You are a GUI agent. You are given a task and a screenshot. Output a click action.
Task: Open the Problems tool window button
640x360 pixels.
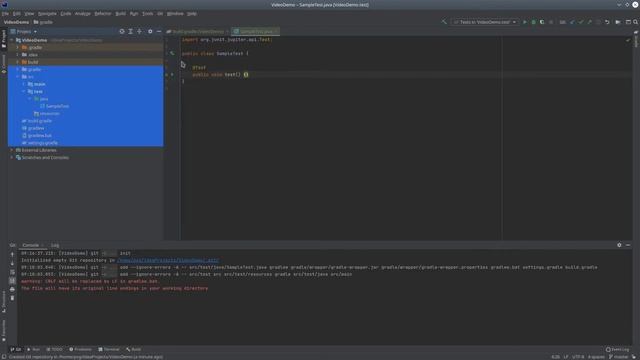(80, 349)
